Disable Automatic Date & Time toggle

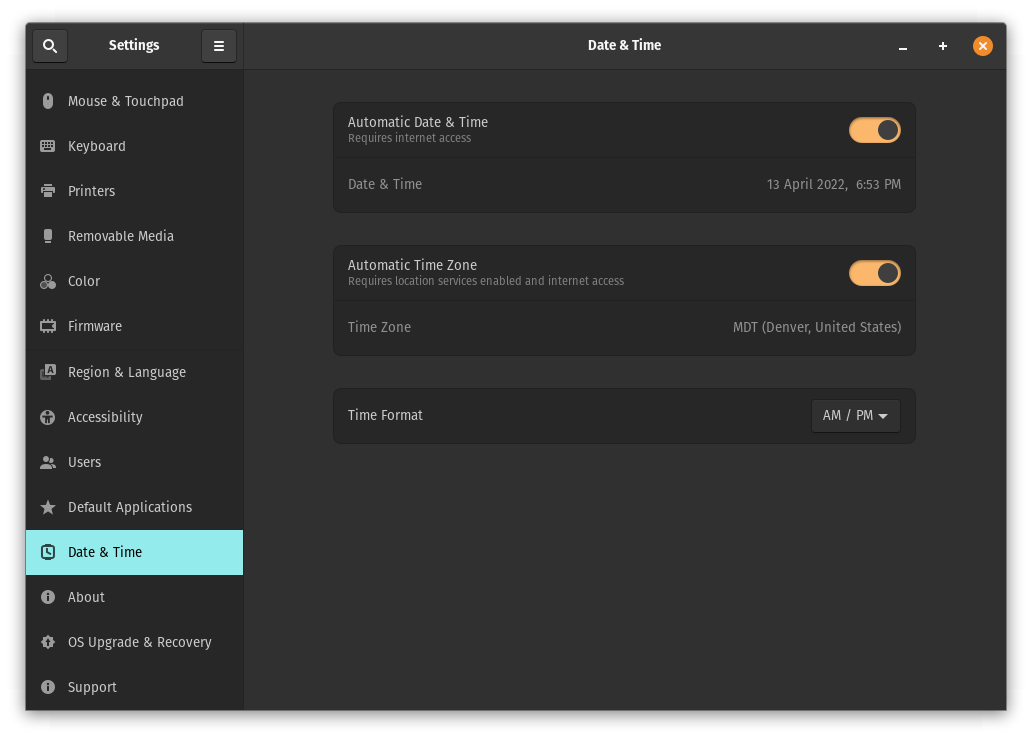875,130
